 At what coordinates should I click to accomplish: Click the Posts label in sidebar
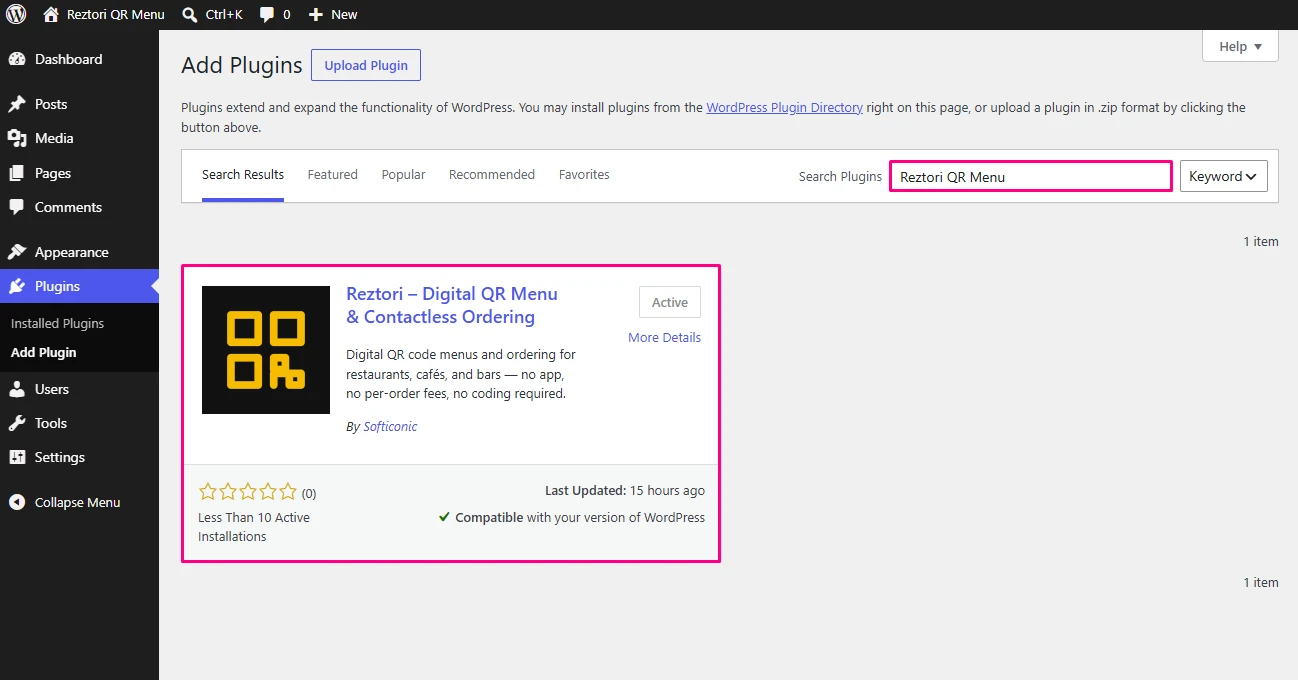pos(51,104)
